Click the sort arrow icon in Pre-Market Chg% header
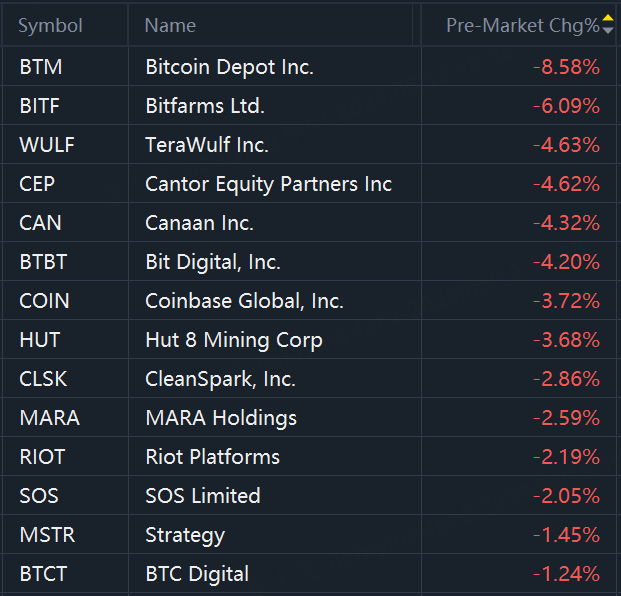This screenshot has width=621, height=596. (x=608, y=25)
